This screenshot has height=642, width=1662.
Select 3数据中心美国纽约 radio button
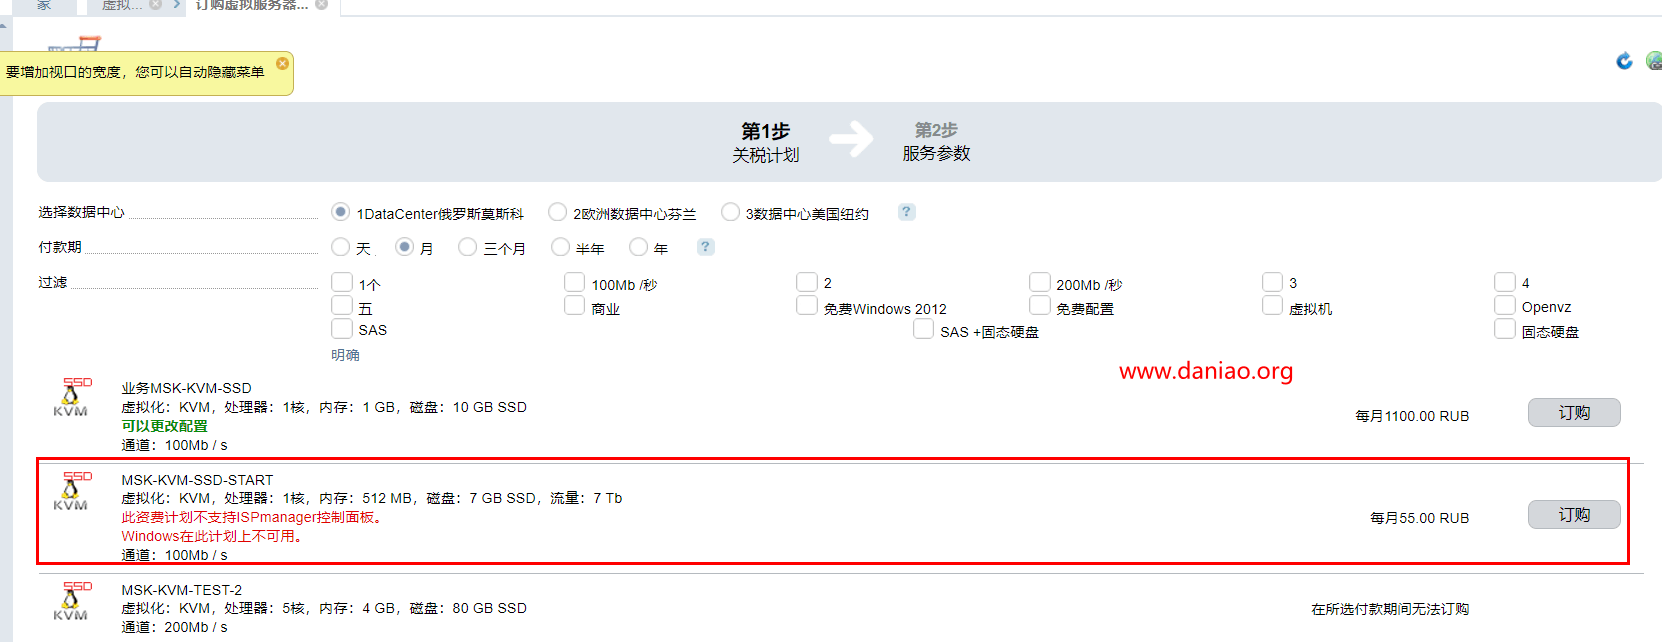point(730,212)
